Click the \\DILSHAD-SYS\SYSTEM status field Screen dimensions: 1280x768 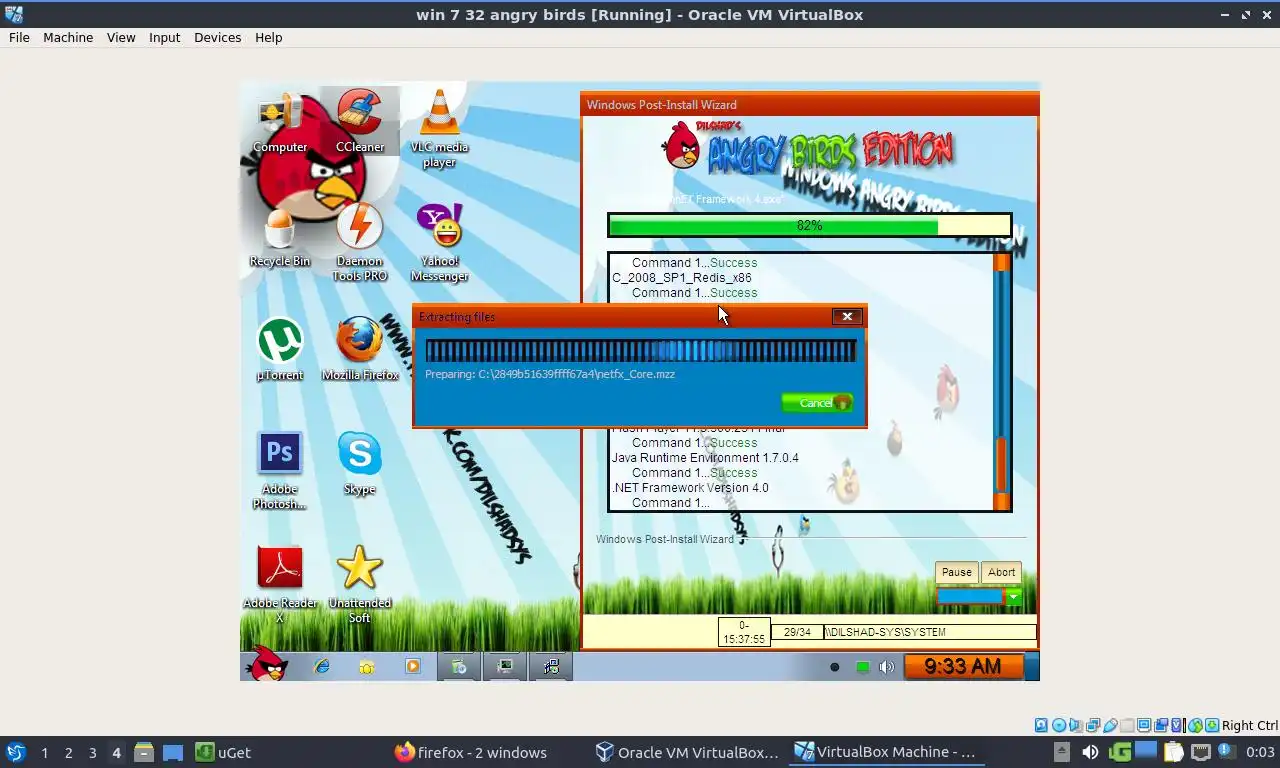(930, 632)
